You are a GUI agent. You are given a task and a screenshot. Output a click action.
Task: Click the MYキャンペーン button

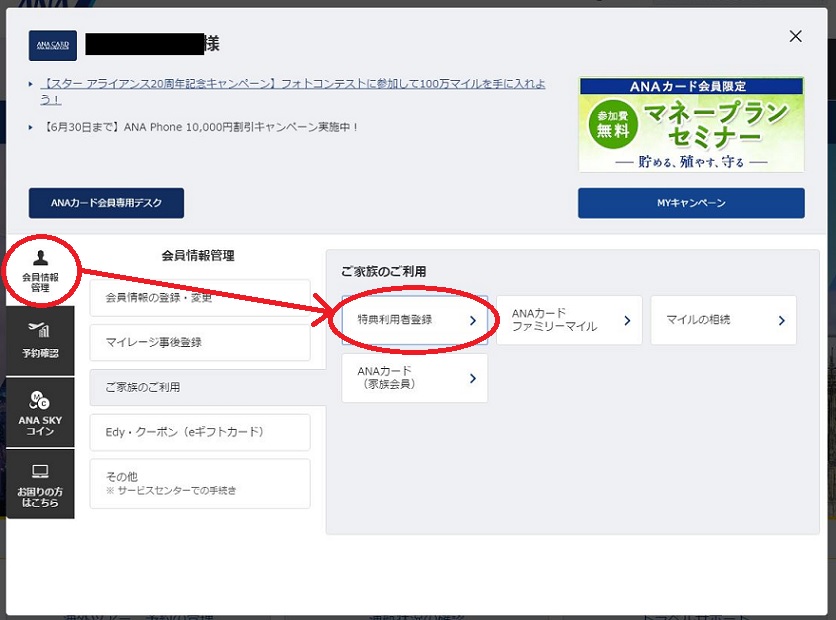(691, 203)
